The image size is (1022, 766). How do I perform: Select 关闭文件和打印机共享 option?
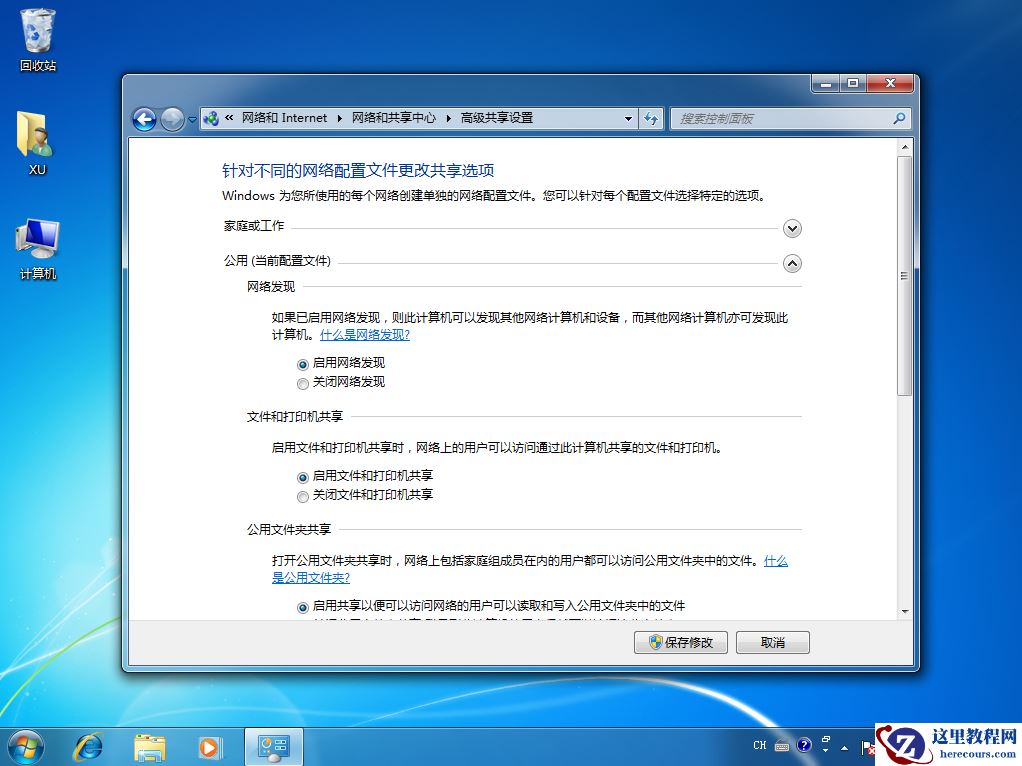click(x=302, y=496)
